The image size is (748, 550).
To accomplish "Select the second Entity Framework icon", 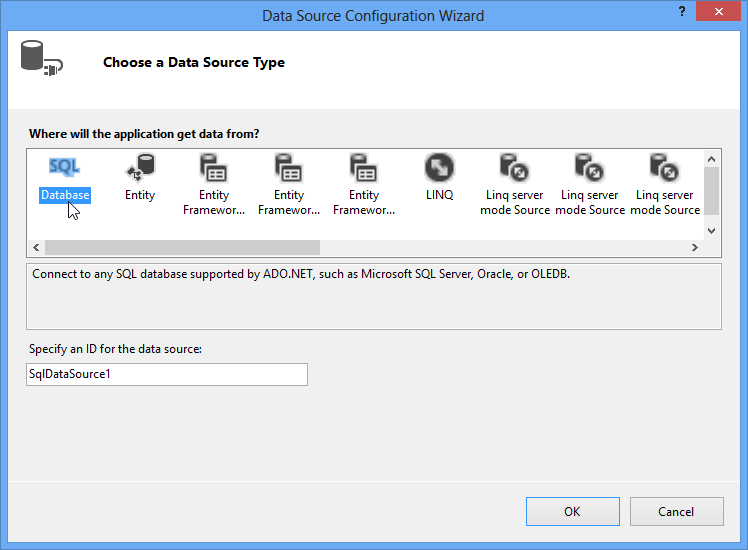I will click(x=289, y=167).
